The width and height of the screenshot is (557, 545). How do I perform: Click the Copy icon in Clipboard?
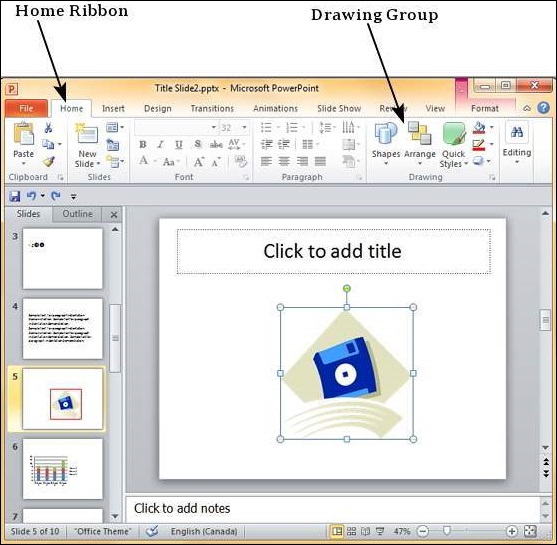48,144
